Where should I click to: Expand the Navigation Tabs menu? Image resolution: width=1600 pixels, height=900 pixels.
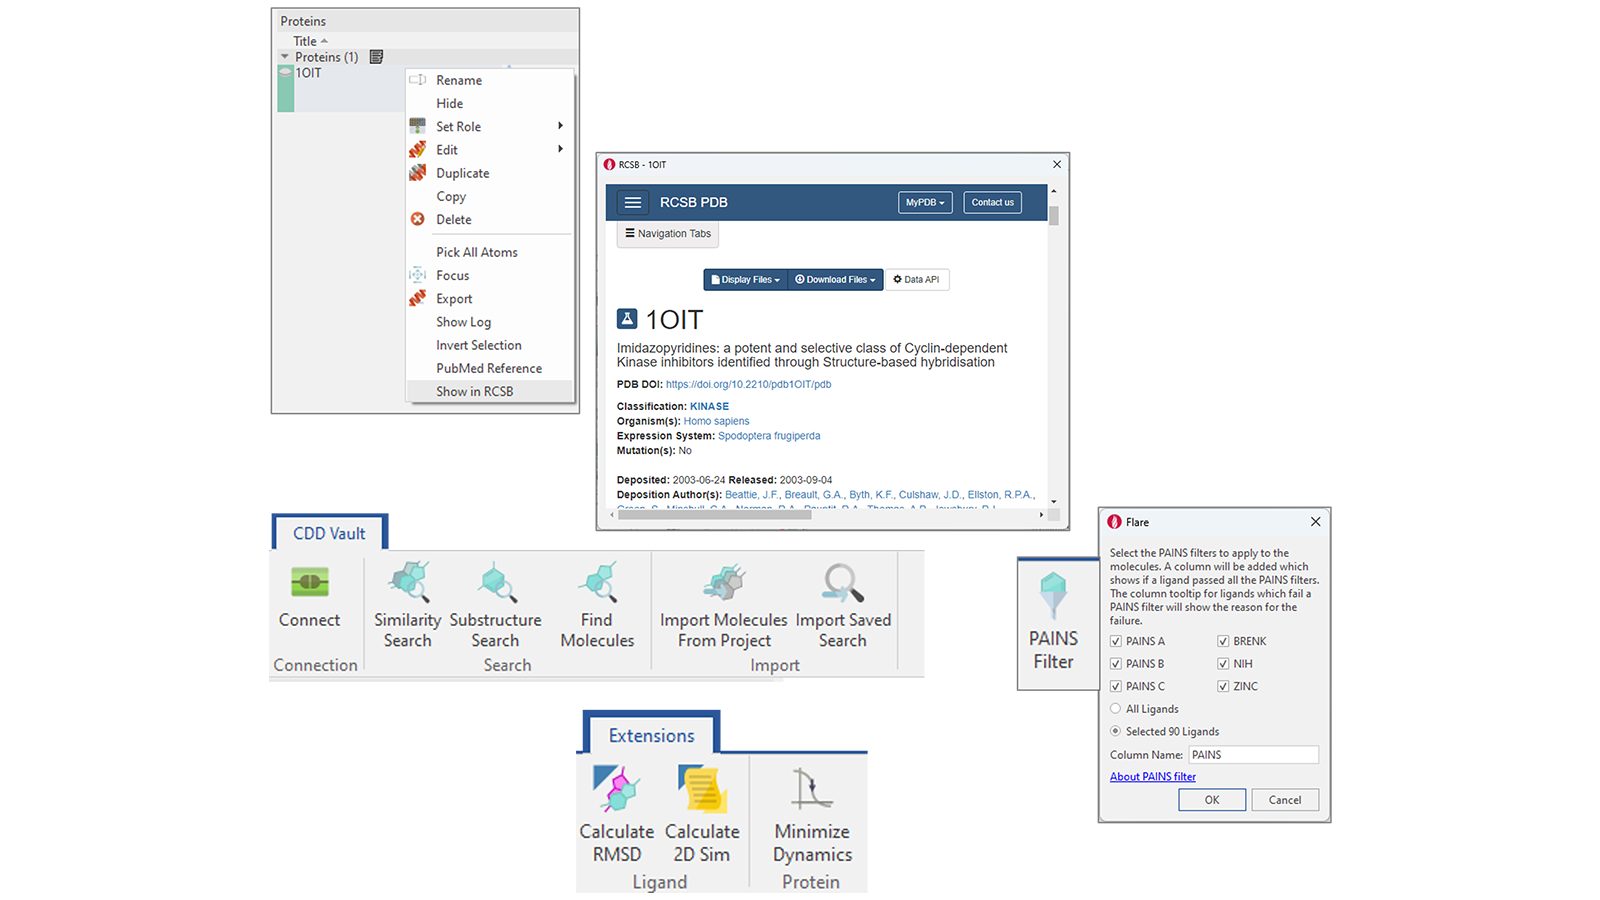(668, 234)
